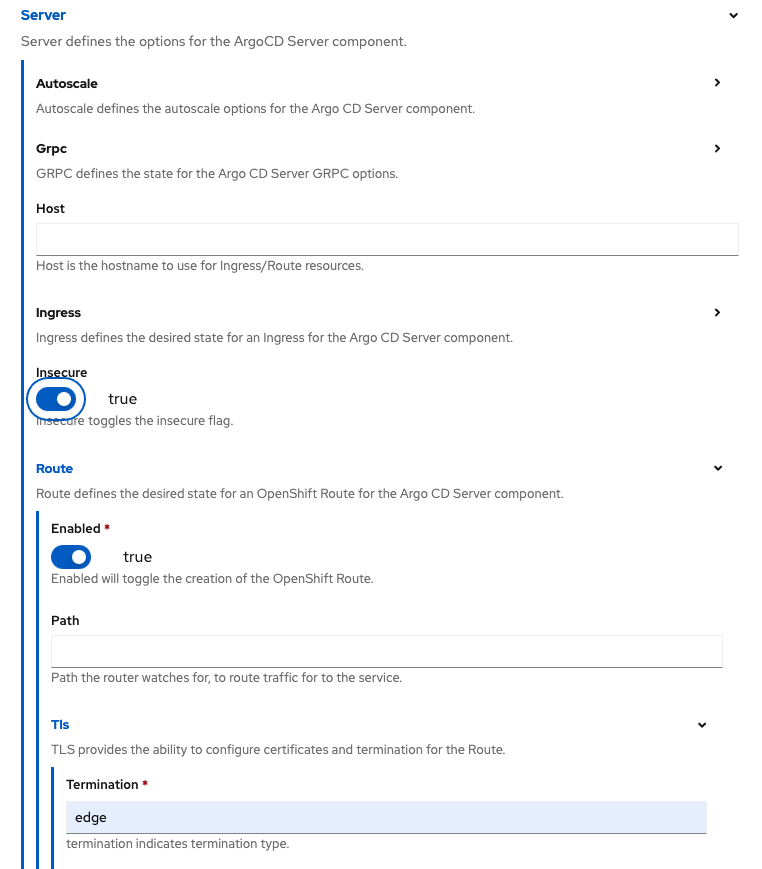Expand the Grpc section by its title
762x869 pixels.
[52, 149]
